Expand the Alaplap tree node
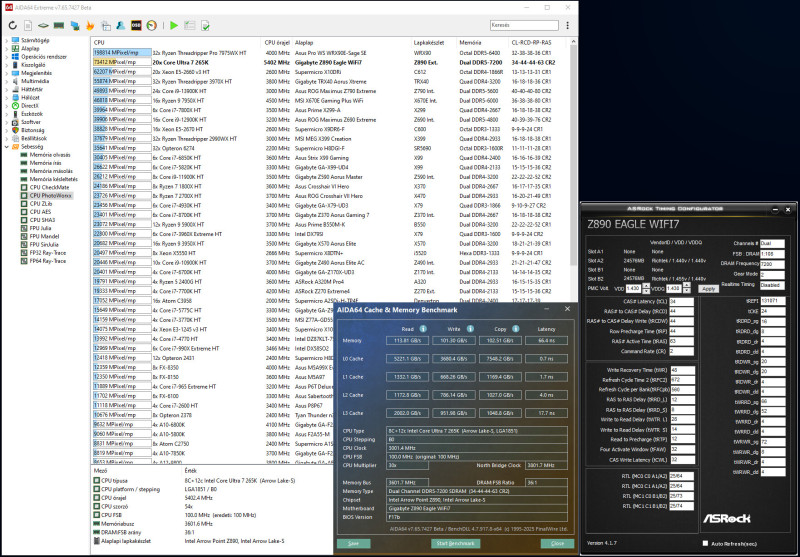This screenshot has height=557, width=800. [5, 48]
